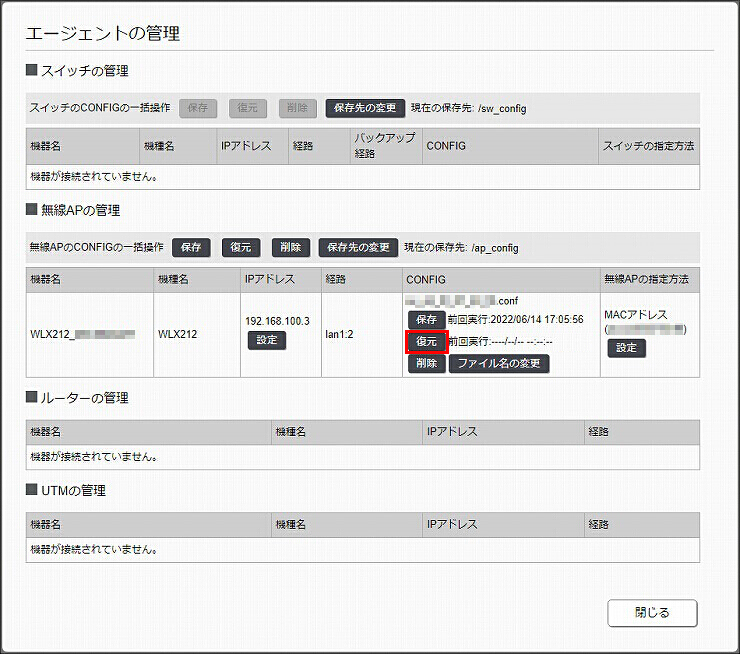Click 無線APの管理 section heading
The image size is (740, 654).
[80, 210]
